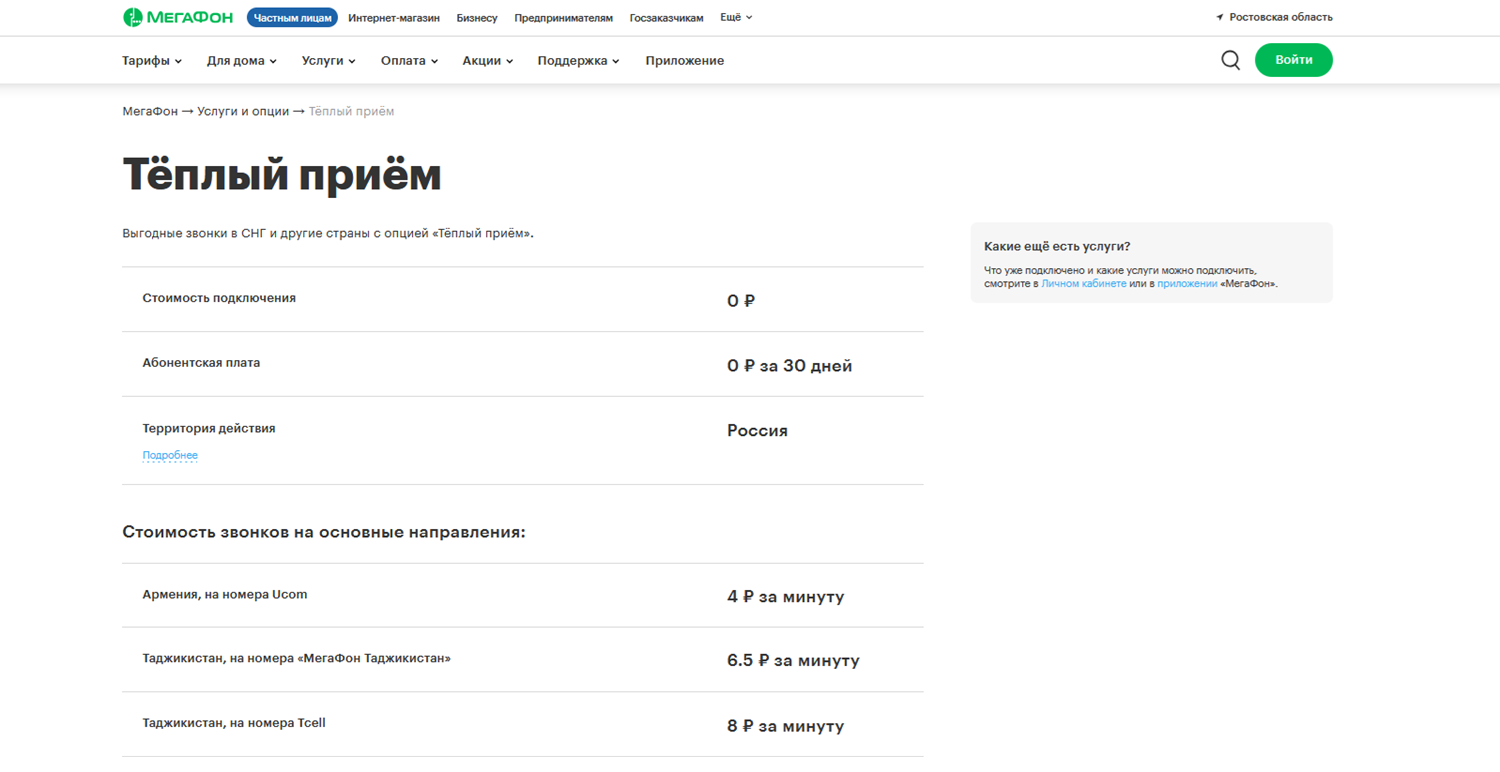Image resolution: width=1500 pixels, height=772 pixels.
Task: Expand the Ещё dropdown
Action: (x=736, y=17)
